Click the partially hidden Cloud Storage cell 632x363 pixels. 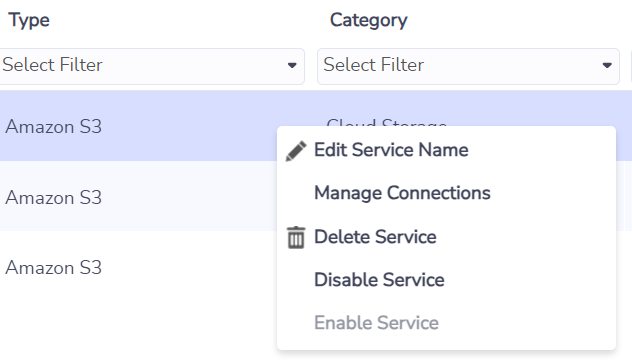coord(386,122)
